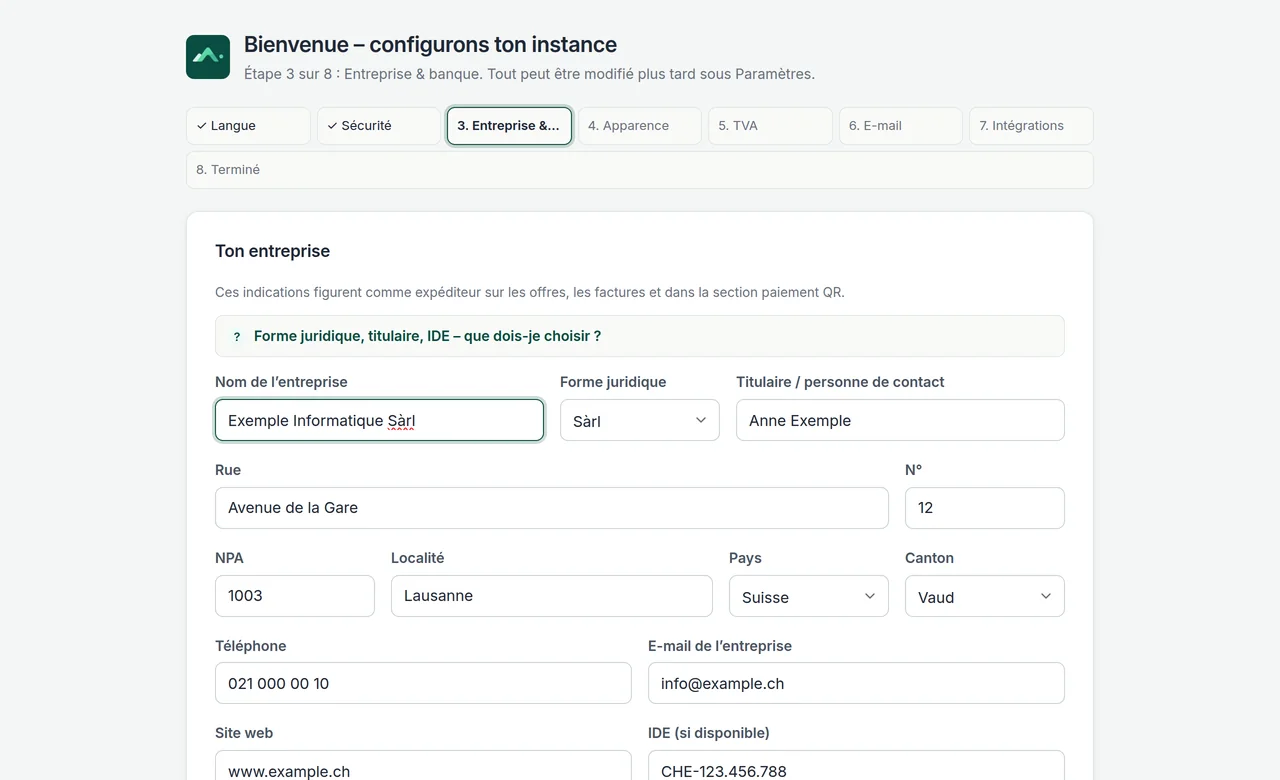The image size is (1280, 780).
Task: Click the Ces indications figurent description text
Action: pos(530,293)
